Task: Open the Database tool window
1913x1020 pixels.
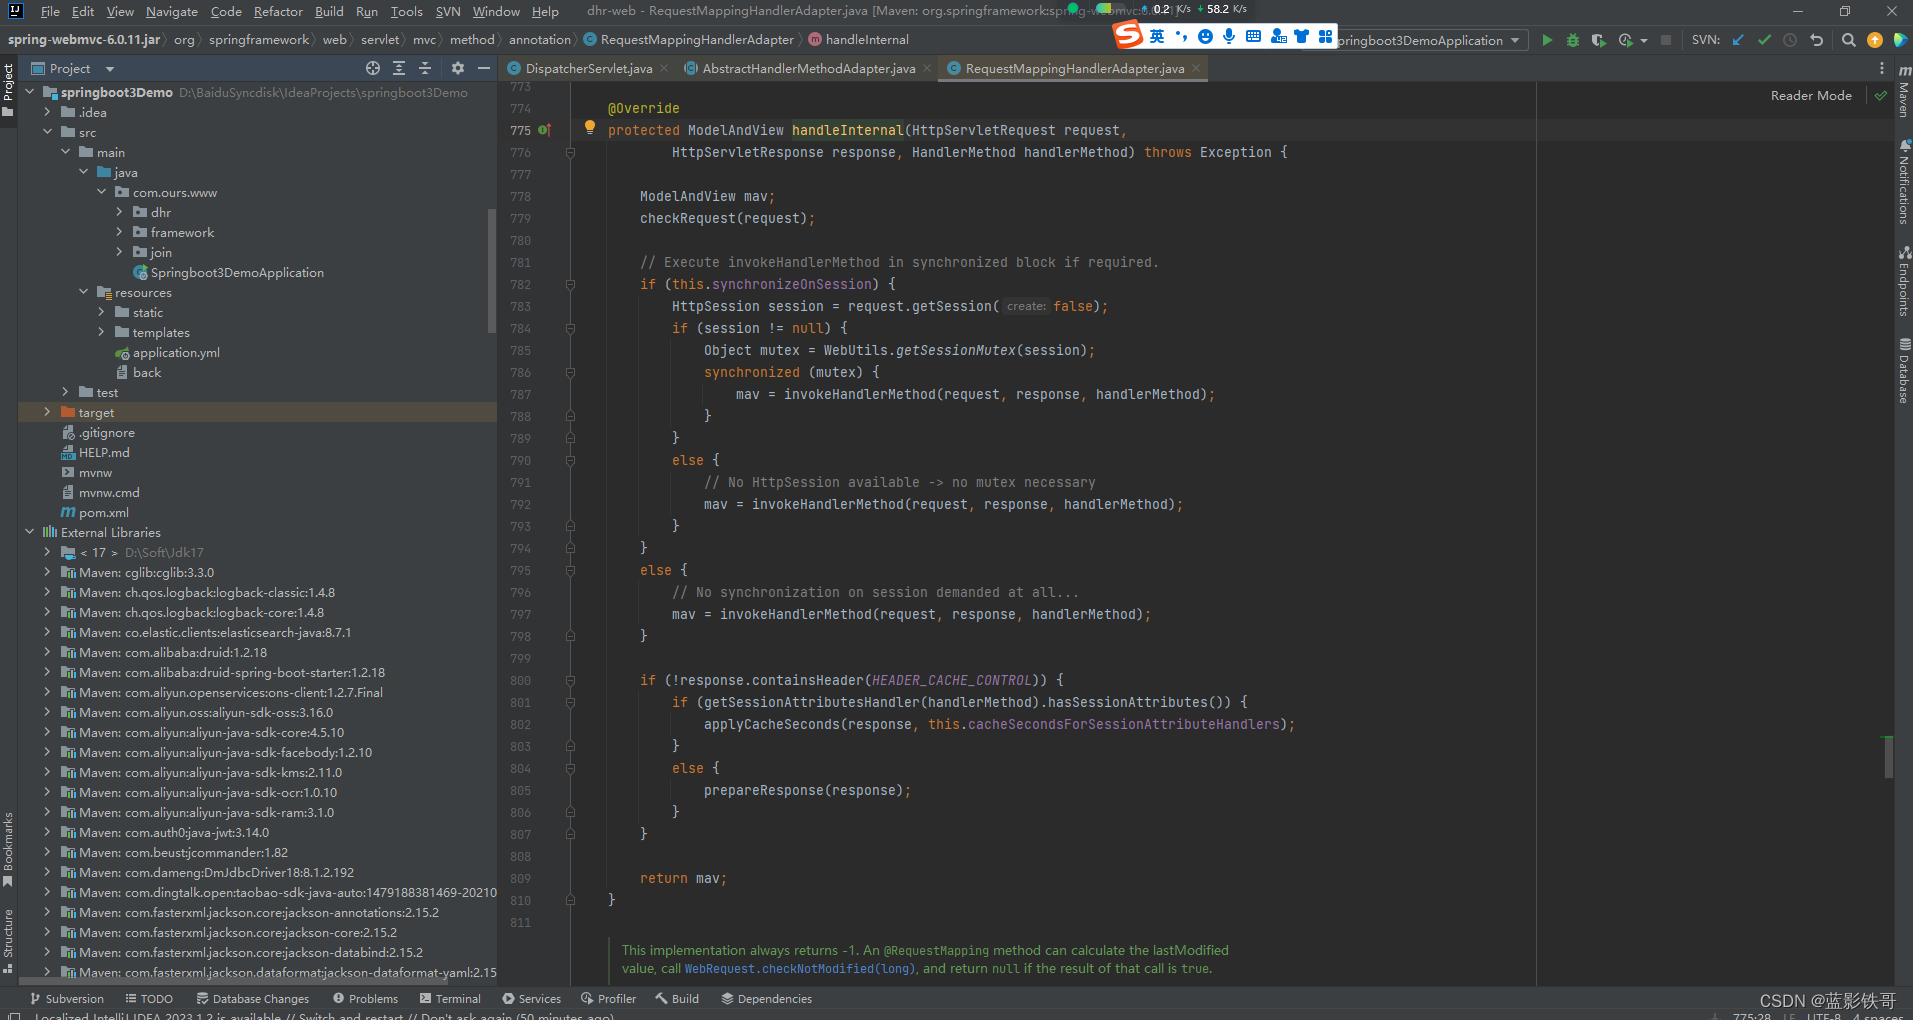Action: tap(1904, 371)
